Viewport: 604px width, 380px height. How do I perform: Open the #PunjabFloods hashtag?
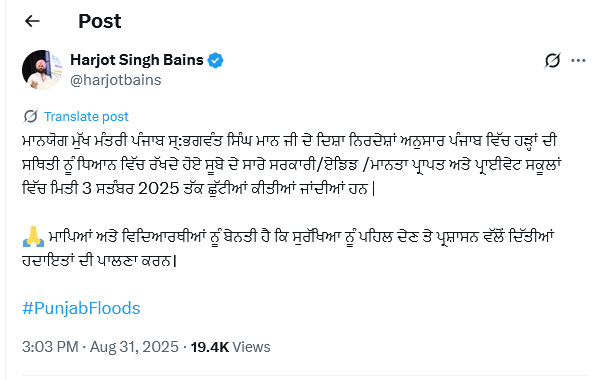coord(81,308)
